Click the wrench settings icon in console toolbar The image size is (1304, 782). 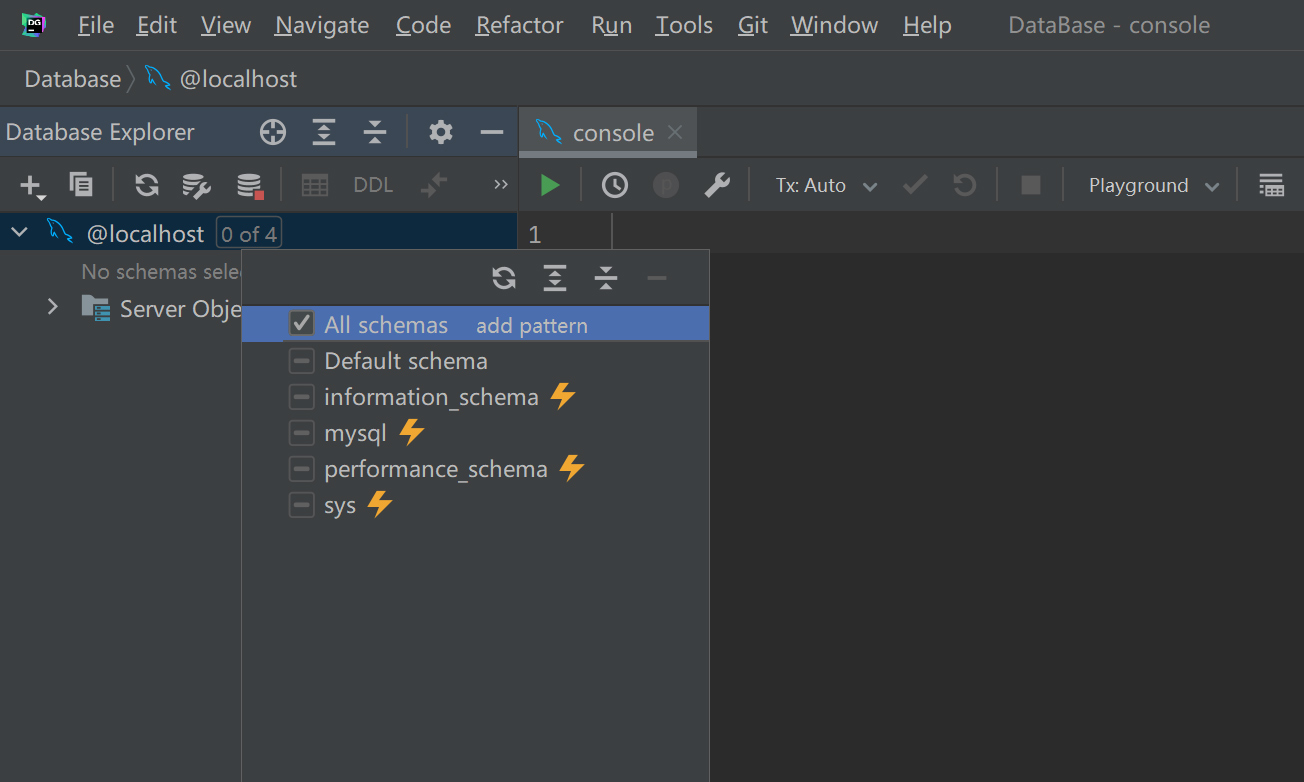[717, 185]
